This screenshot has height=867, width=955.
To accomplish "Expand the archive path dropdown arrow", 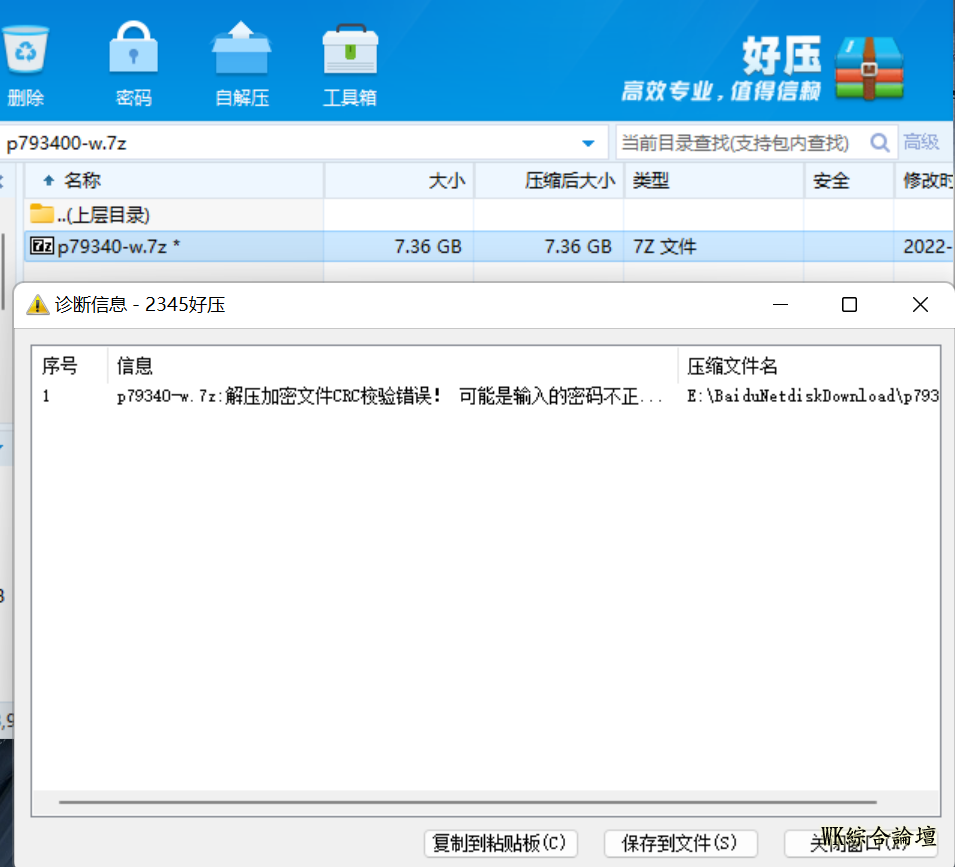I will [588, 144].
